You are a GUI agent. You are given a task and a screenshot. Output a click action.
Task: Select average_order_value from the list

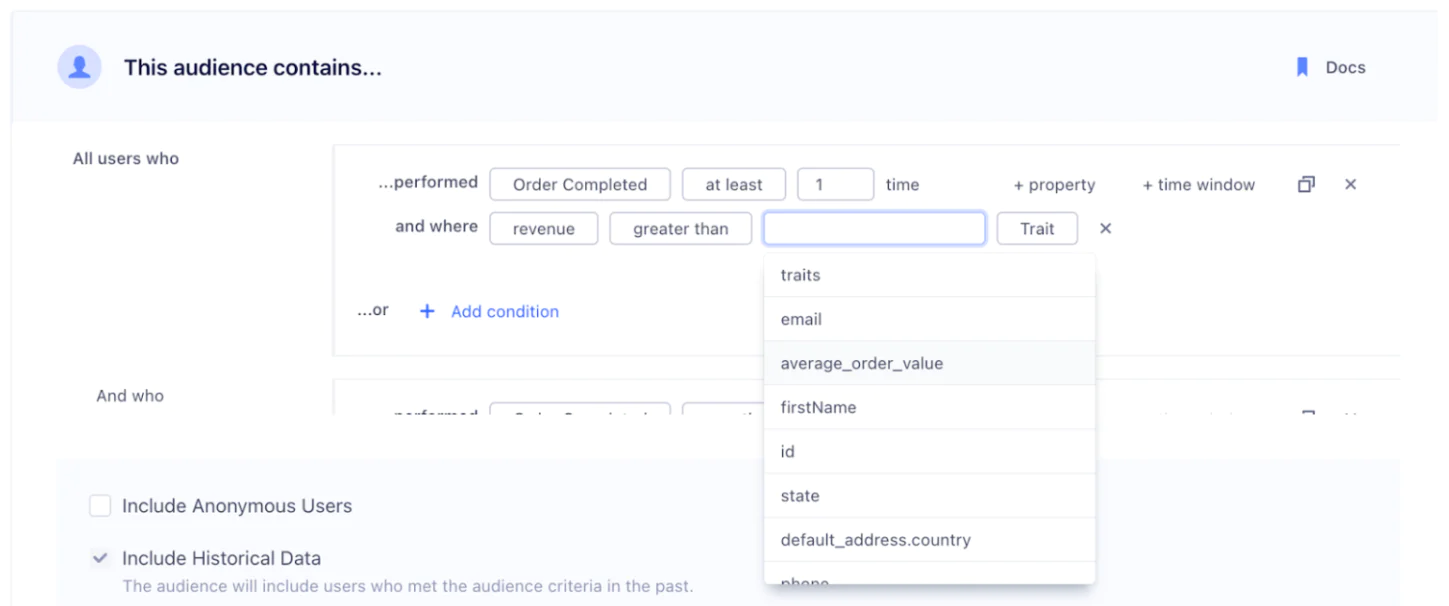861,363
